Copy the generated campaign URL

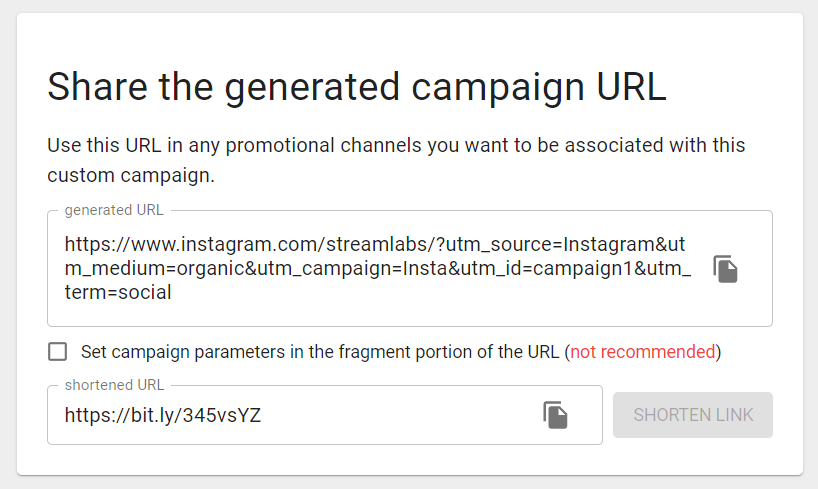(x=725, y=269)
